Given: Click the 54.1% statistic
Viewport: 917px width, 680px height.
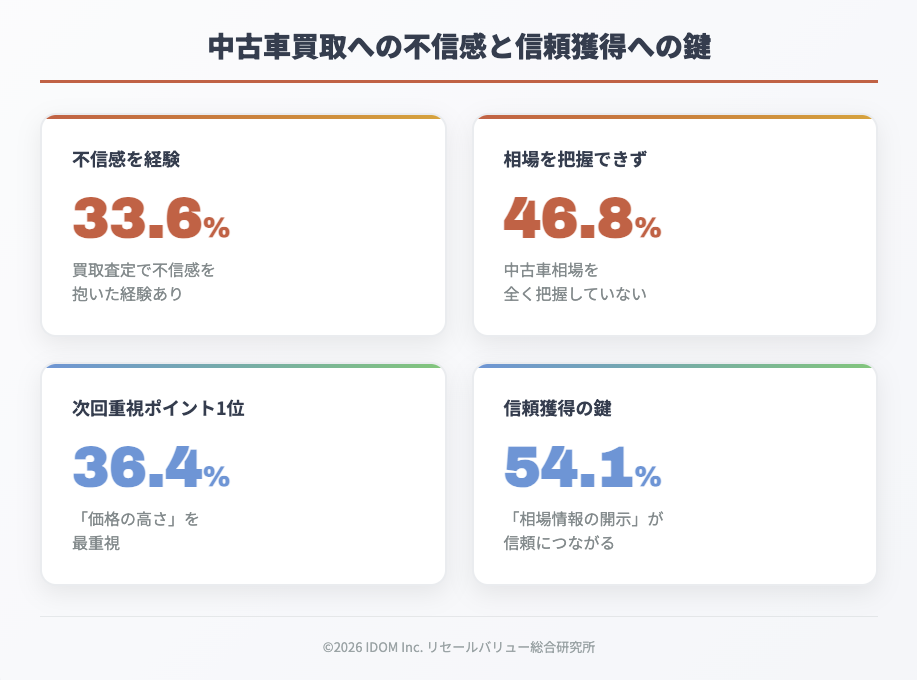Looking at the screenshot, I should (x=582, y=466).
